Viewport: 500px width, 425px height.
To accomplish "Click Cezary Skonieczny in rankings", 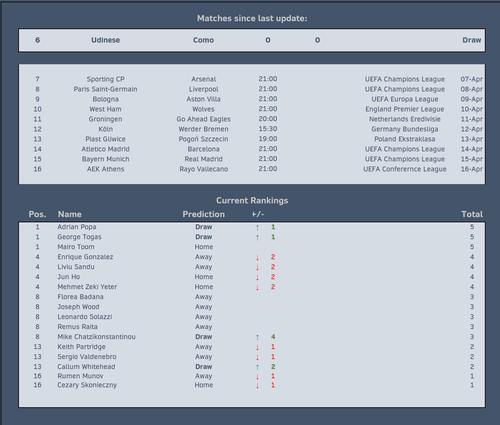I will tap(87, 385).
